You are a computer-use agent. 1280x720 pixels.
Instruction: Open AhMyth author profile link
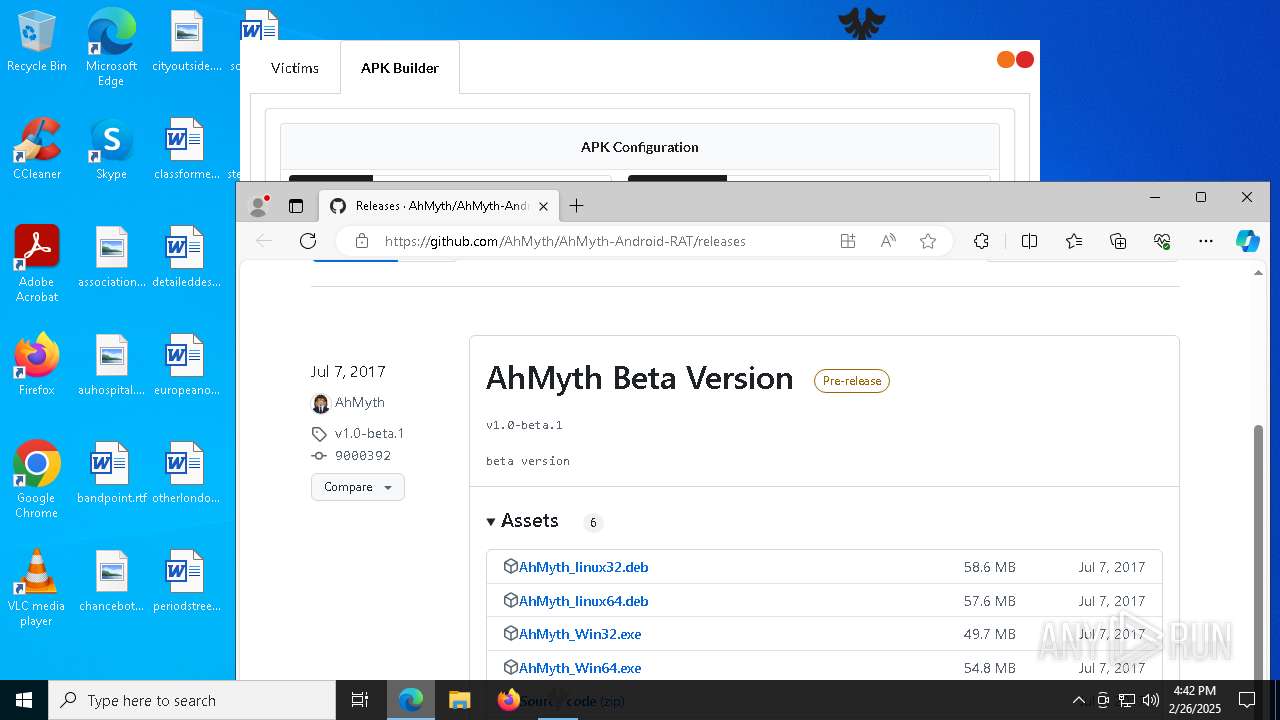click(360, 402)
